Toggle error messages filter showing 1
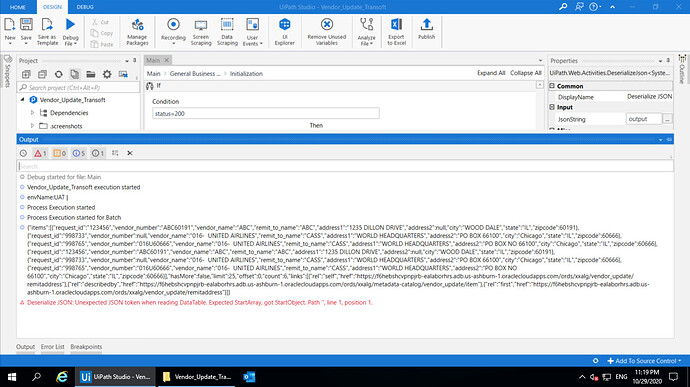Screen dimensions: 690x387 coord(40,153)
